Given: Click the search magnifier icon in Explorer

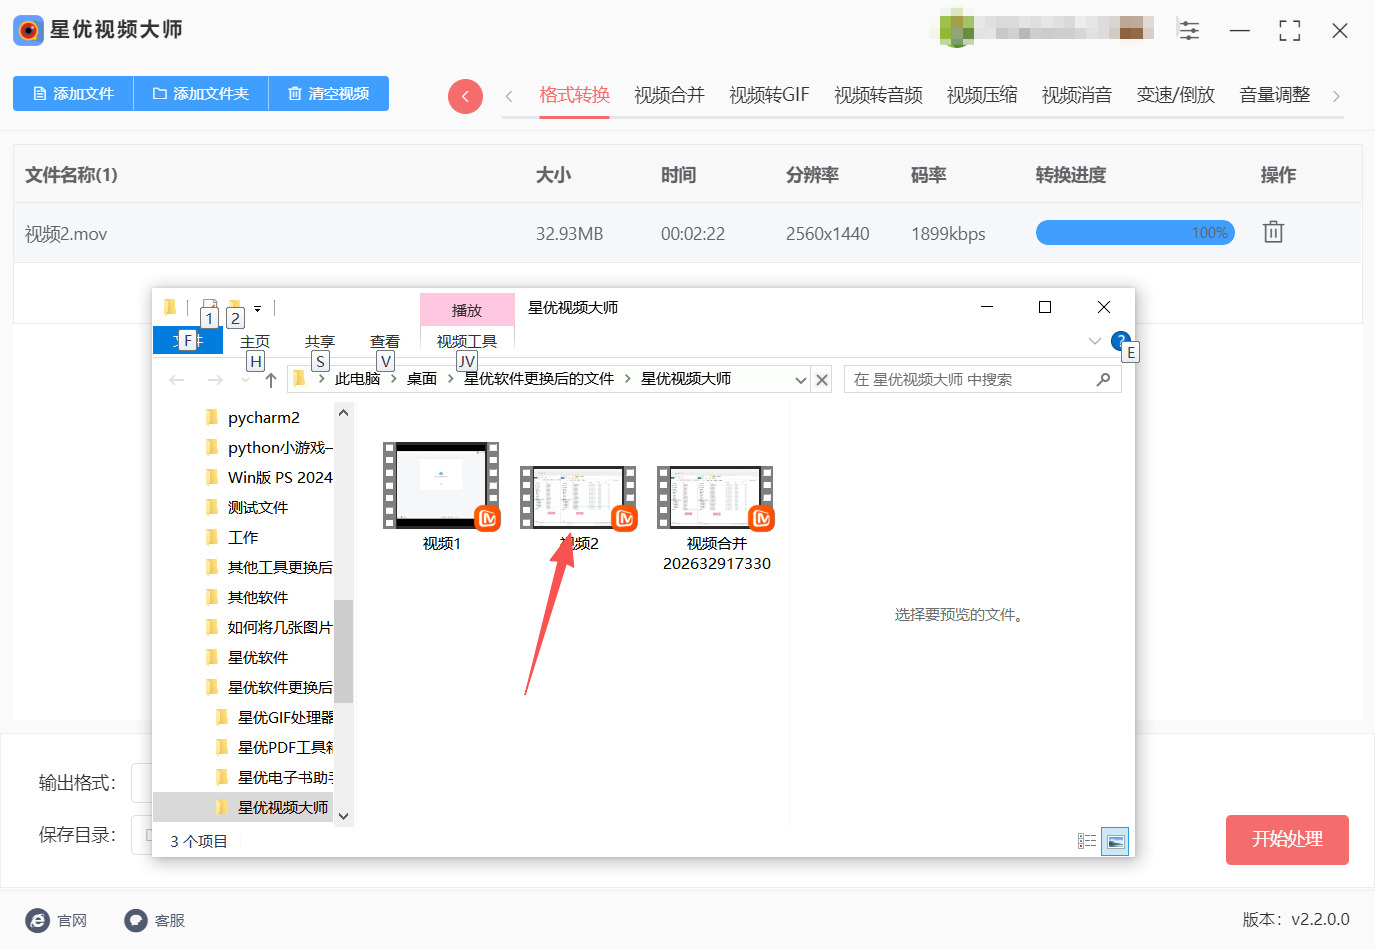Looking at the screenshot, I should pos(1103,380).
